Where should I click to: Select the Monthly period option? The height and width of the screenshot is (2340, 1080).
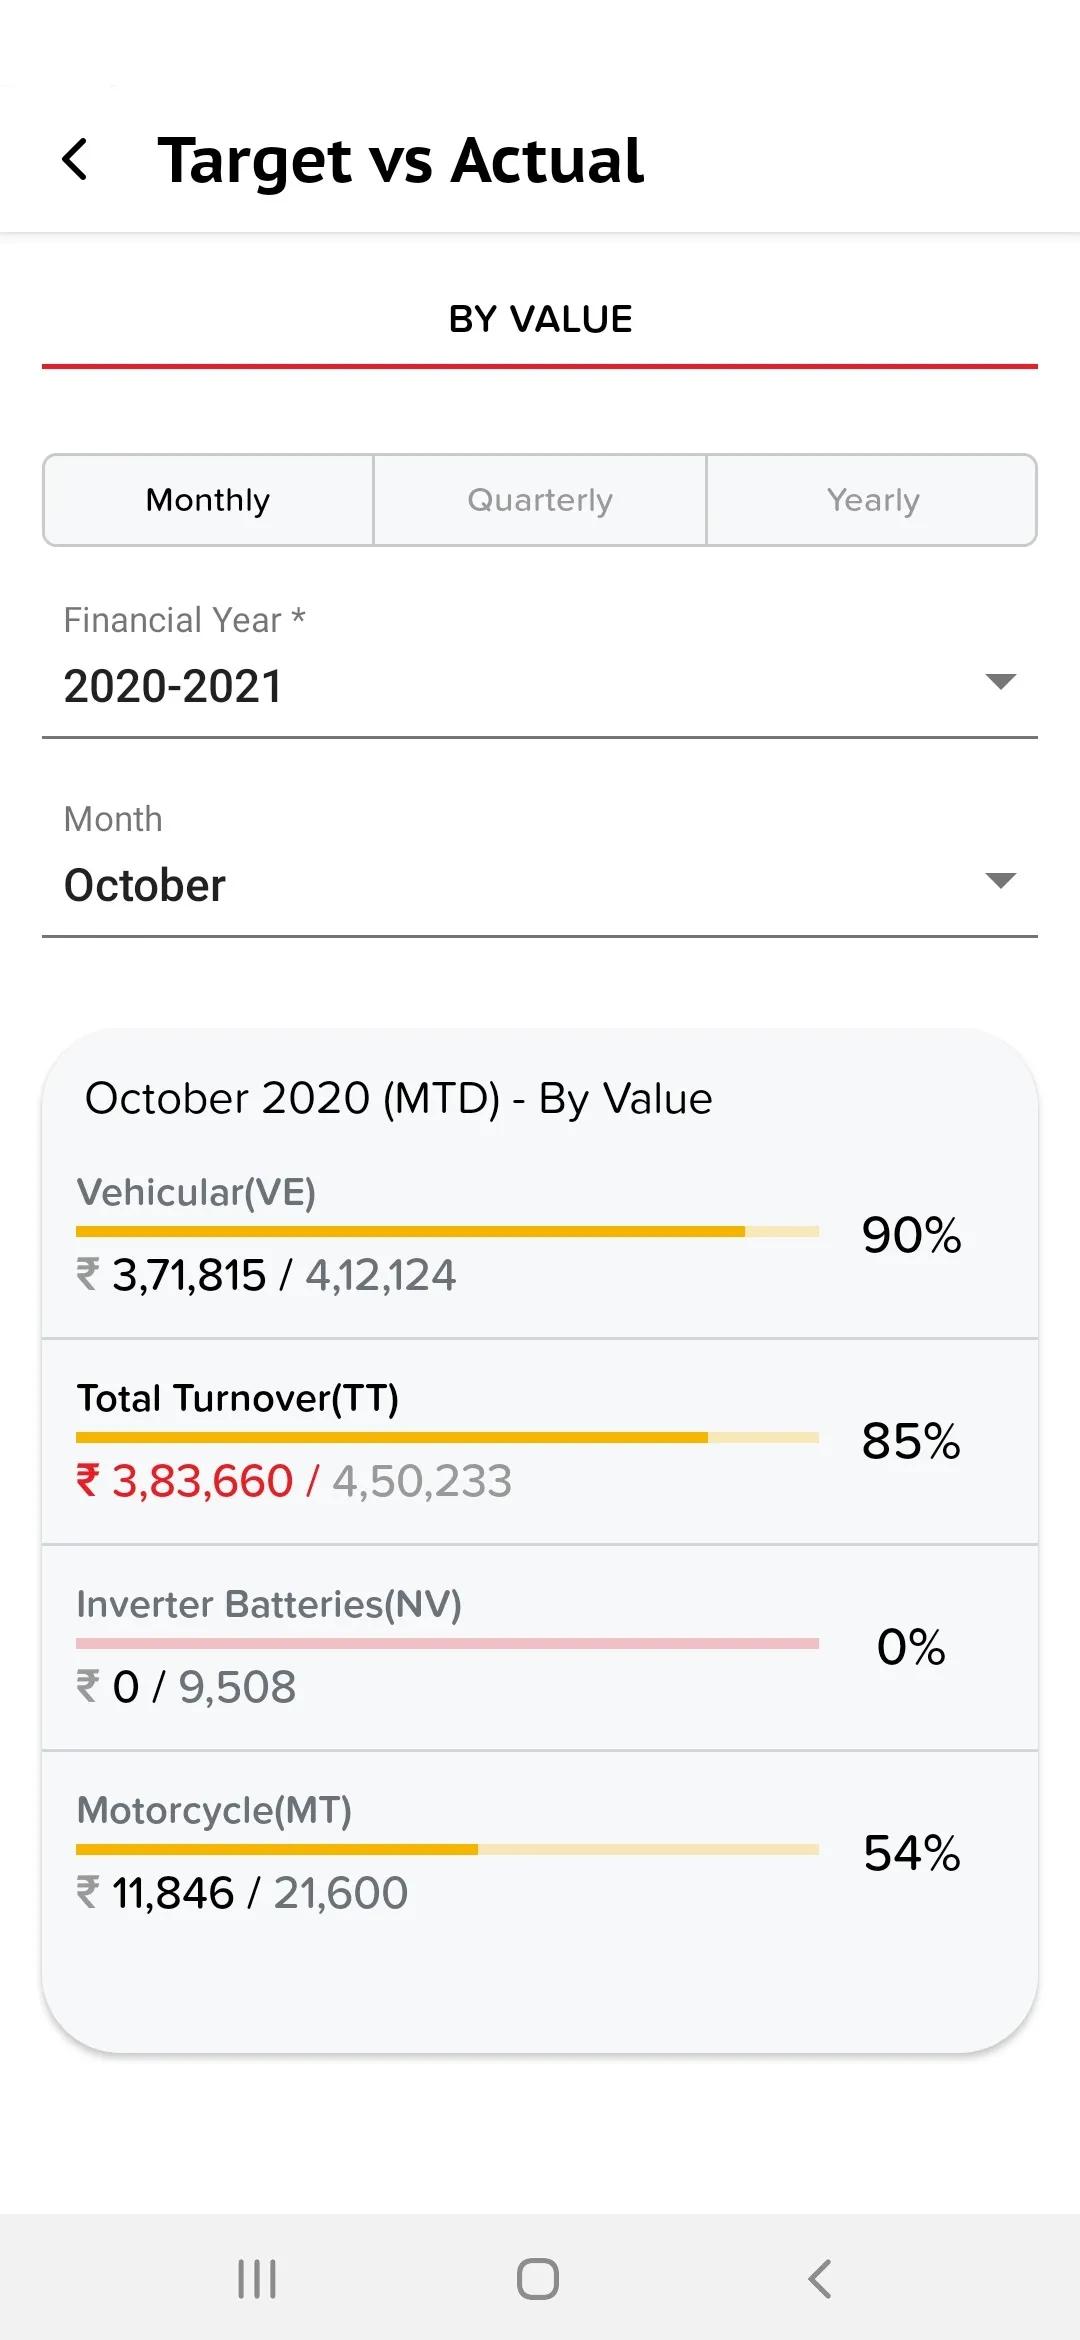click(208, 500)
